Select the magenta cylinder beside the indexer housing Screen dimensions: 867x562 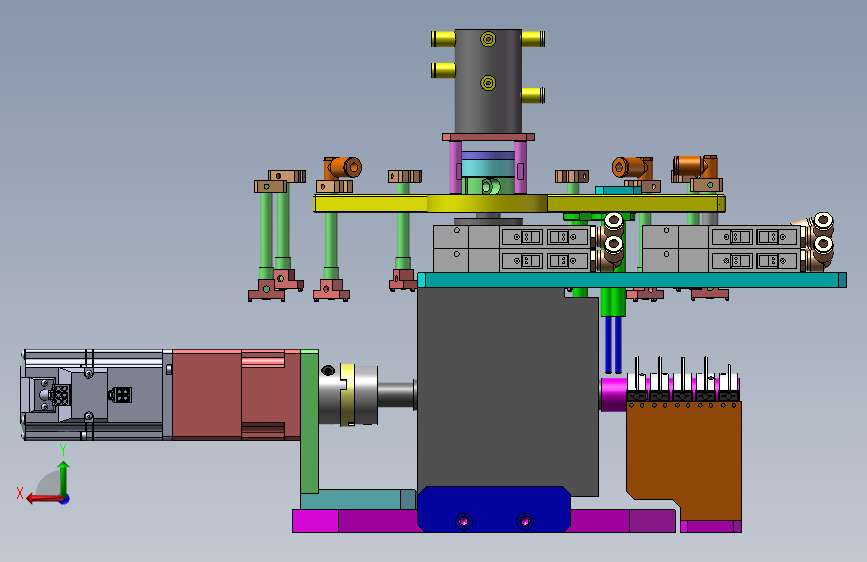tap(613, 394)
